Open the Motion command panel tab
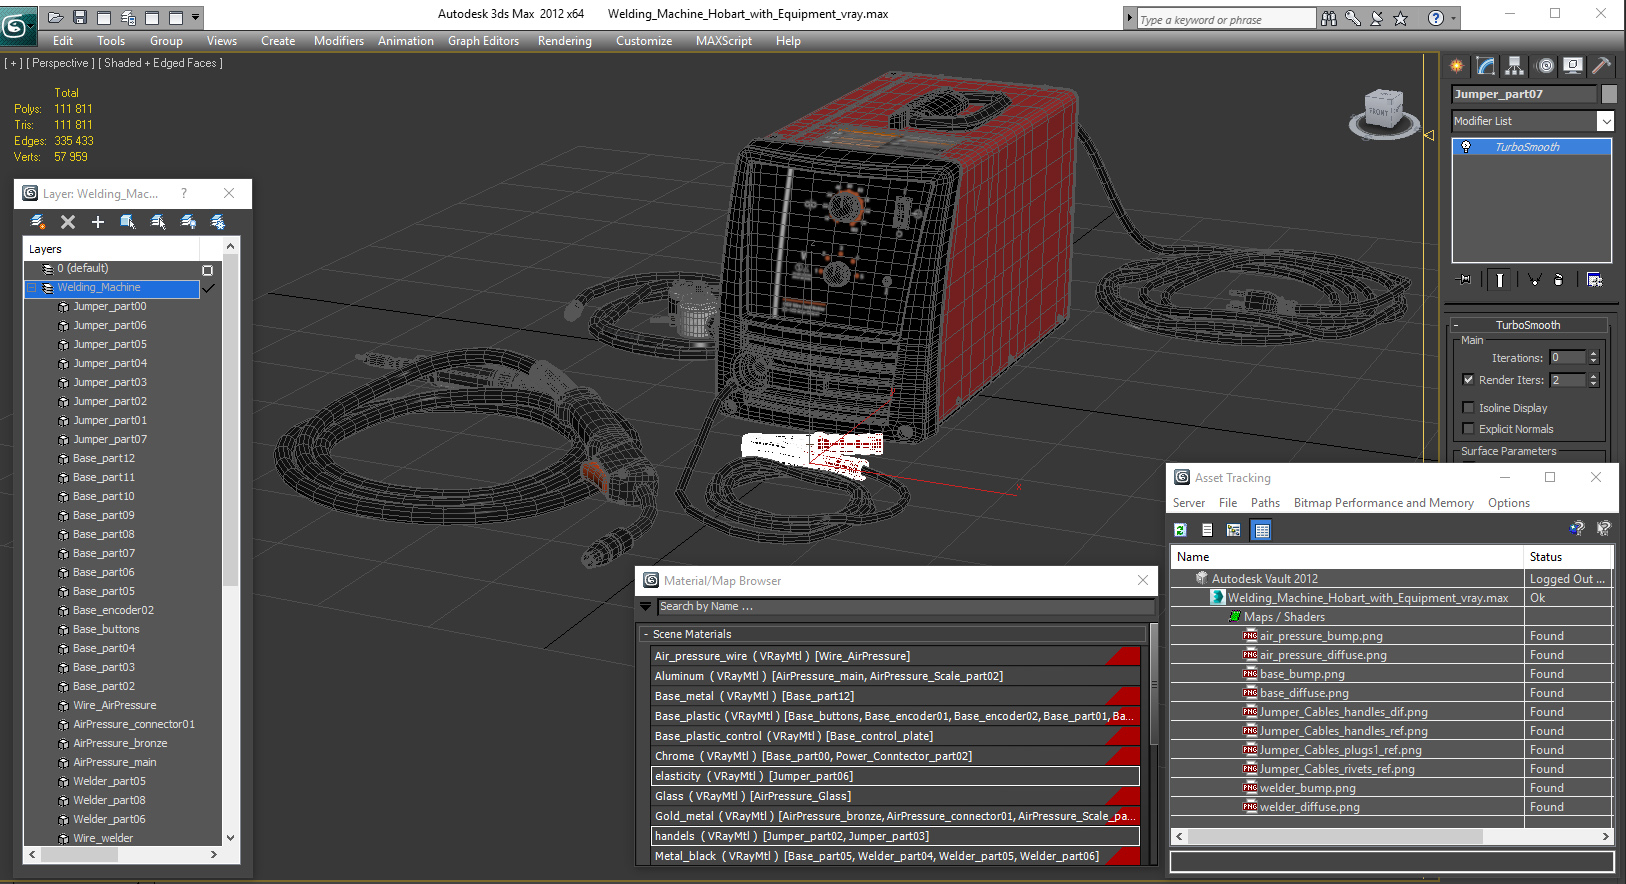 tap(1545, 66)
